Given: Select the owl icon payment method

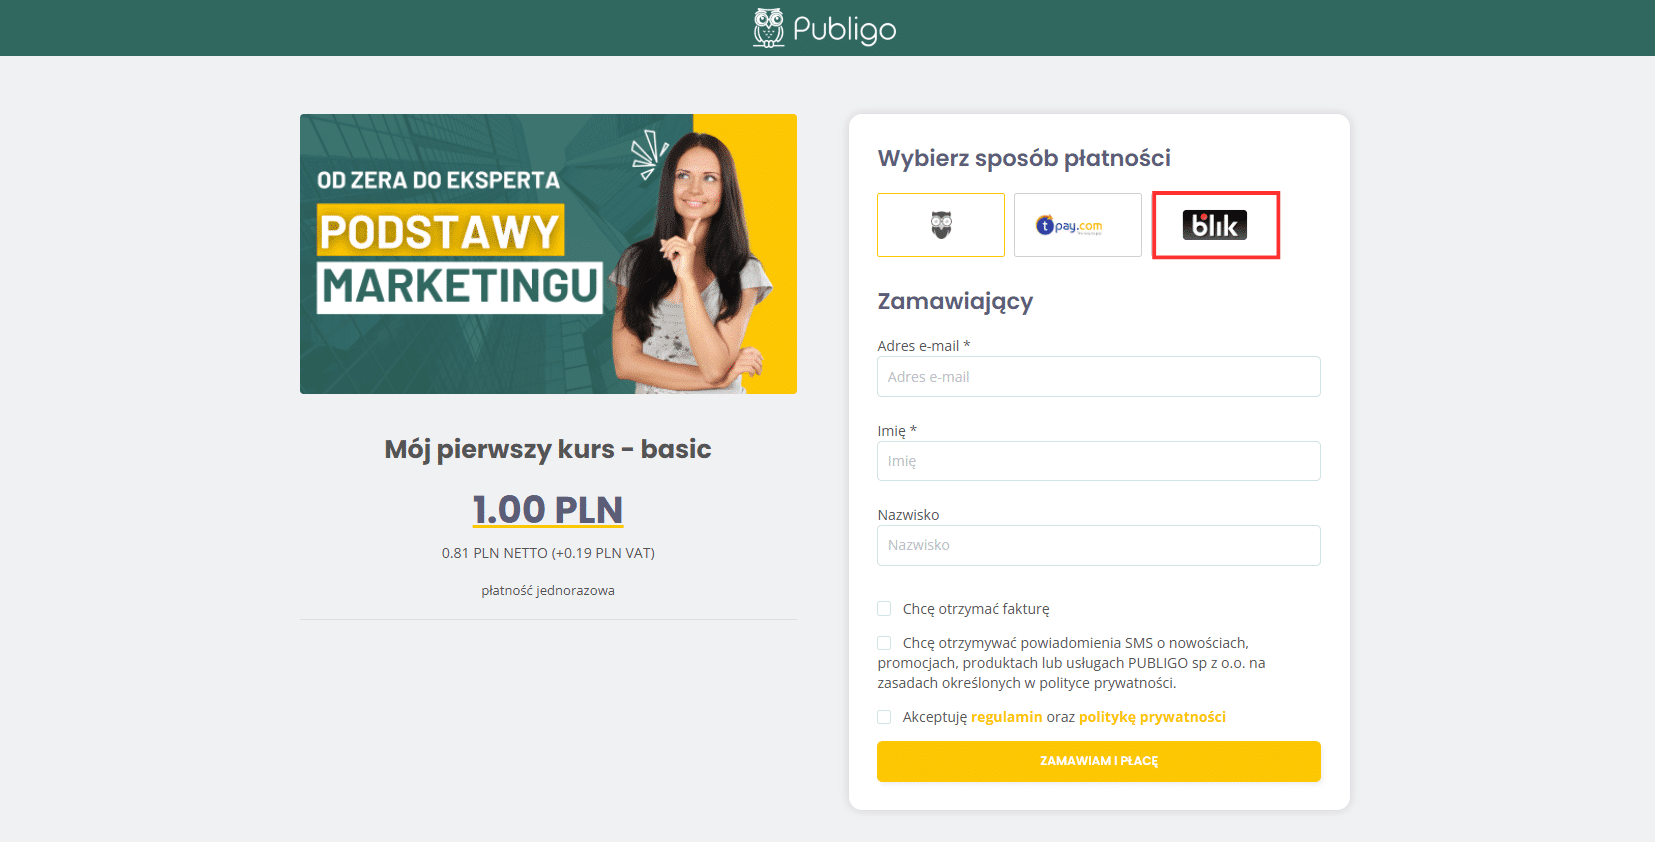Looking at the screenshot, I should coord(941,225).
